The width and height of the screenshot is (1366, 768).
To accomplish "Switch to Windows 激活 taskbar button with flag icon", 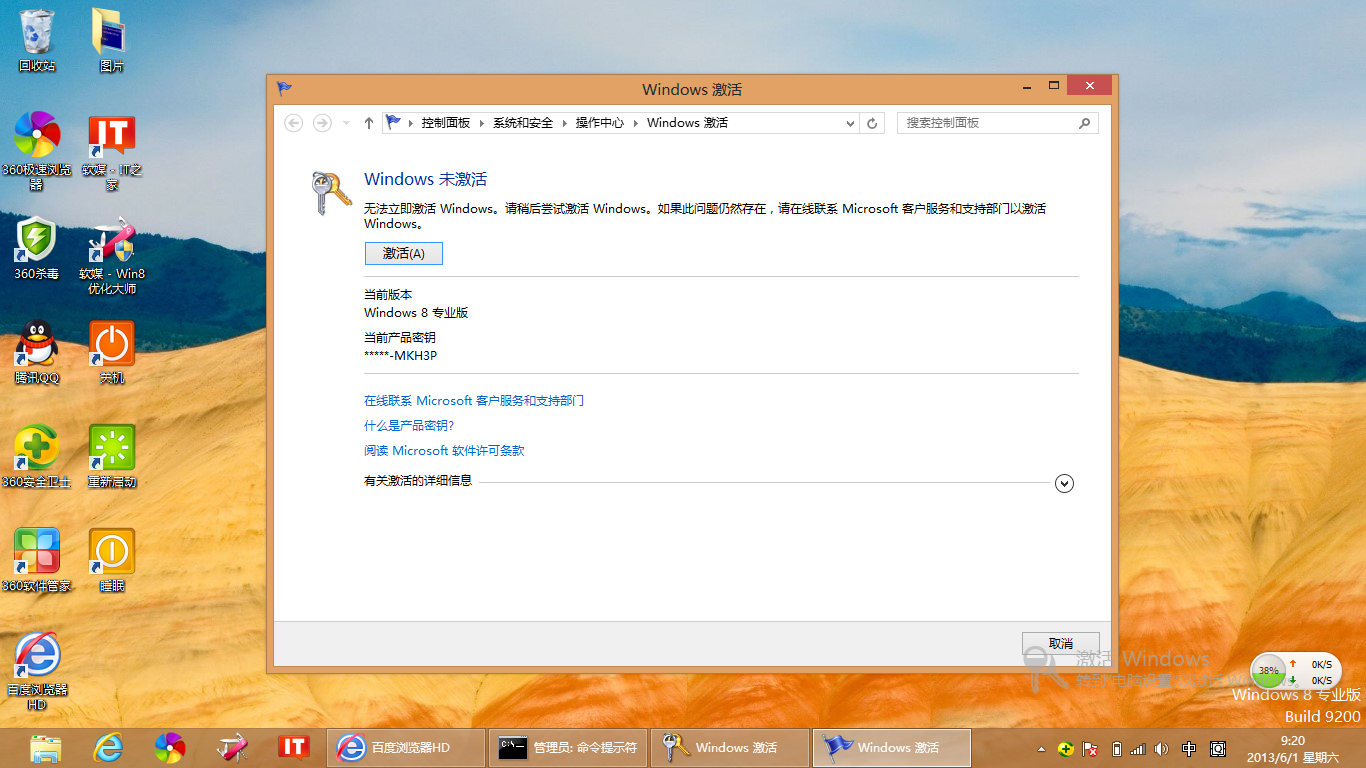I will pyautogui.click(x=891, y=747).
